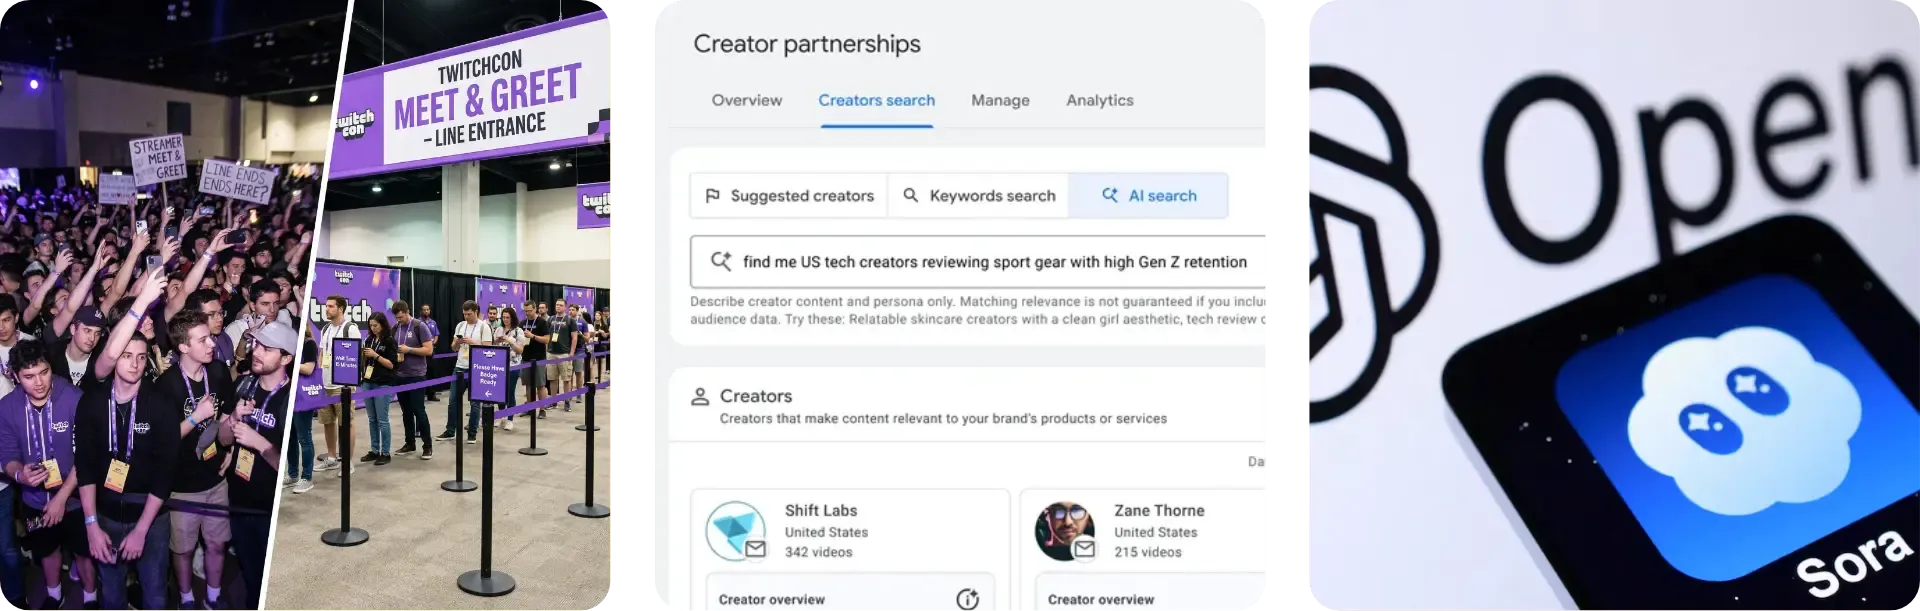Choose the Keywords search option
This screenshot has height=611, width=1920.
pyautogui.click(x=979, y=196)
